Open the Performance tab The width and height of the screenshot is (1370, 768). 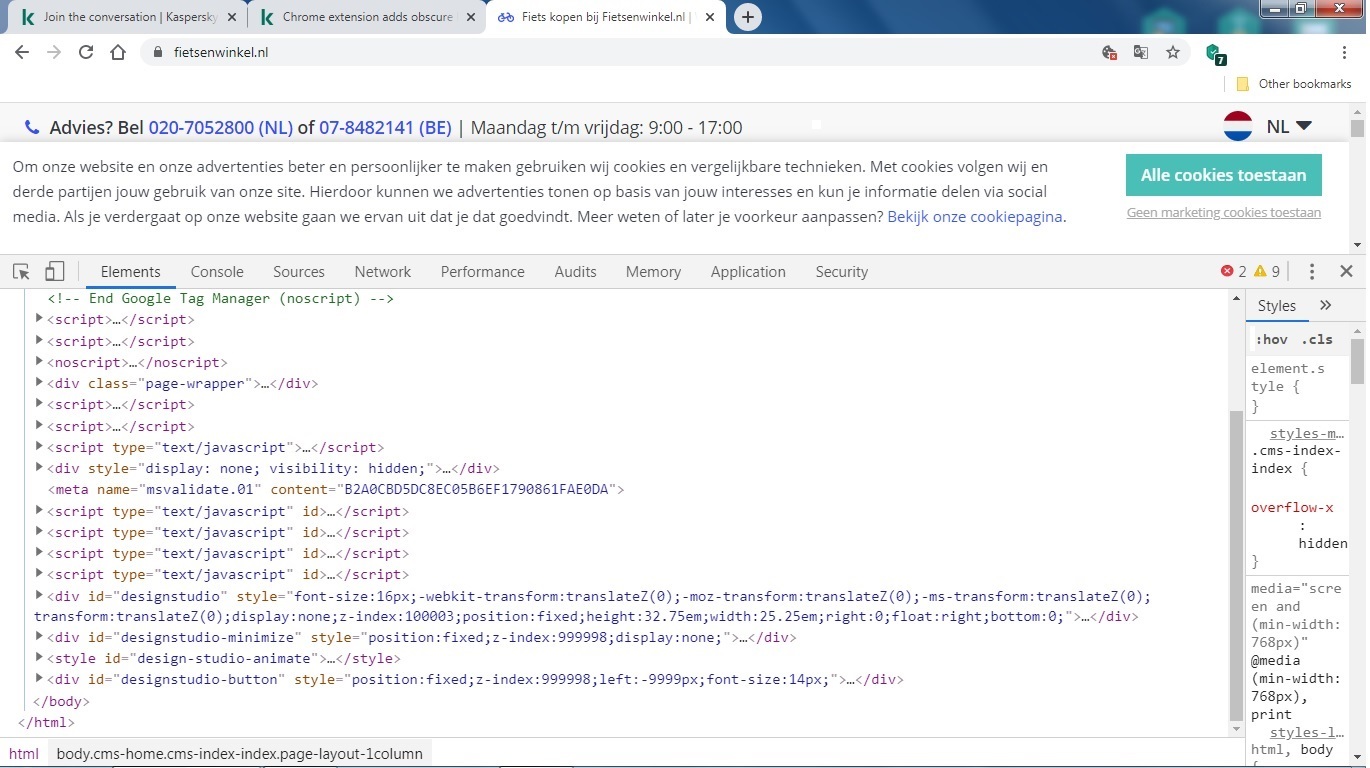pos(482,271)
